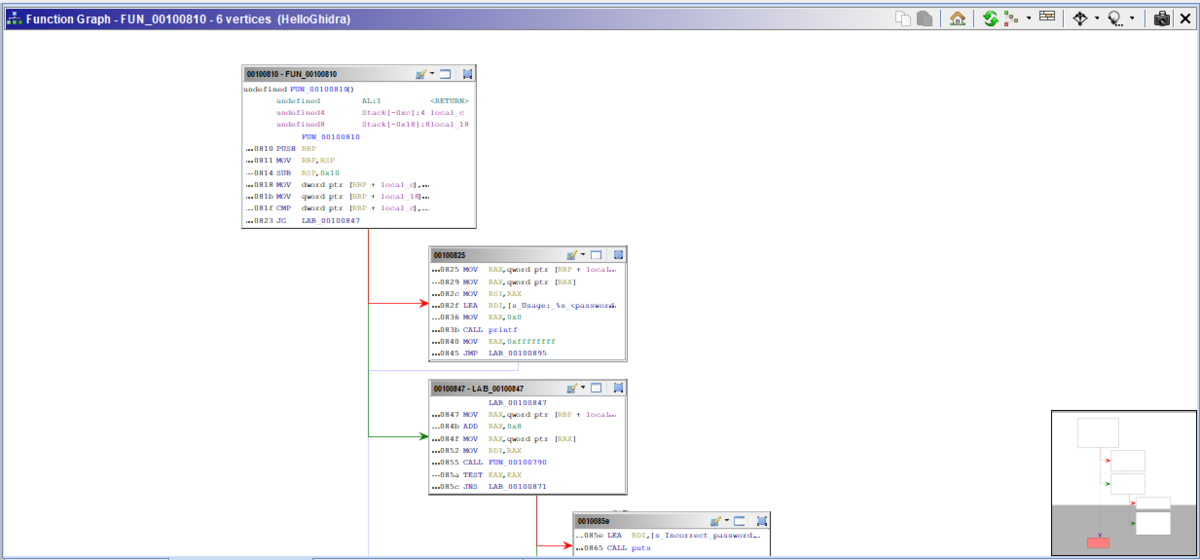This screenshot has width=1200, height=560.
Task: Click the CALL FUN_00100790 instruction
Action: coord(490,463)
